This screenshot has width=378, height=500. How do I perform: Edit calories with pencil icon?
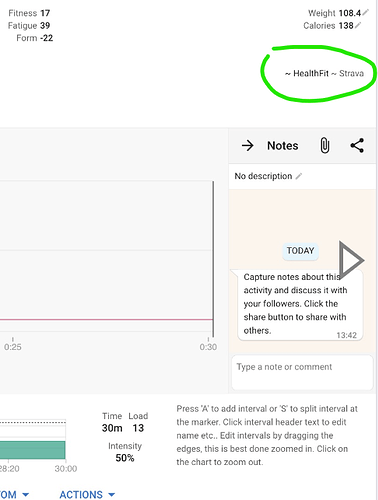pos(358,25)
